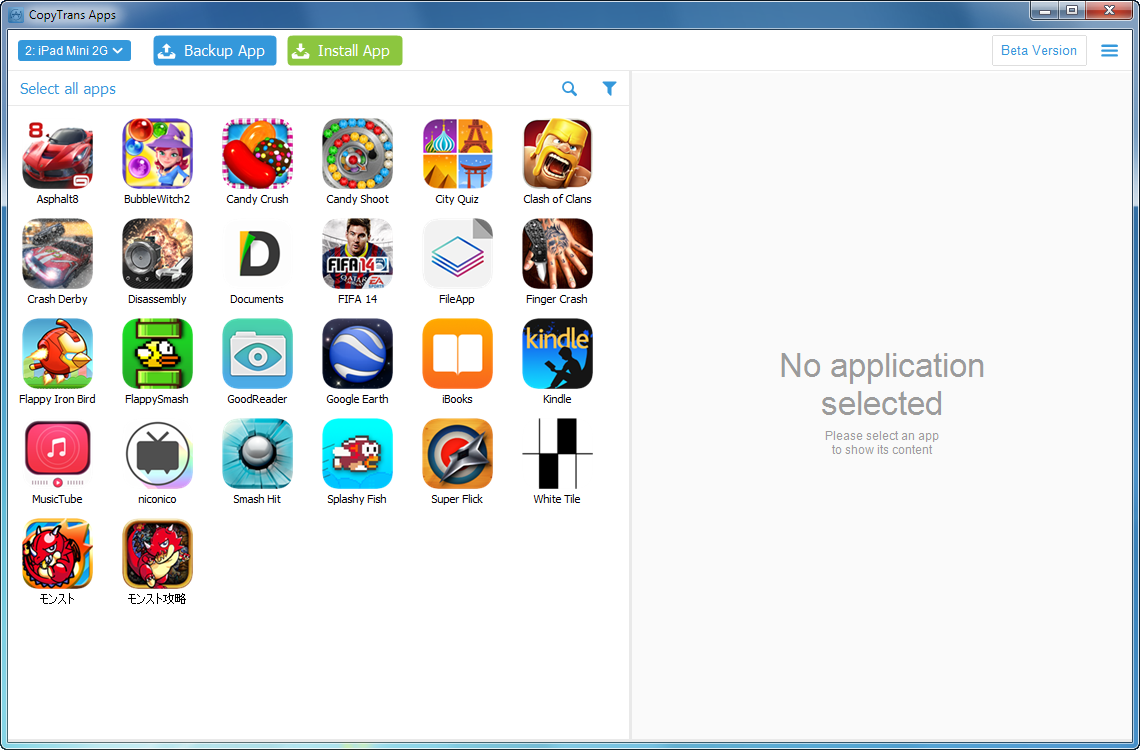The width and height of the screenshot is (1140, 750).
Task: Select the モンスト攻略 app icon
Action: 157,554
